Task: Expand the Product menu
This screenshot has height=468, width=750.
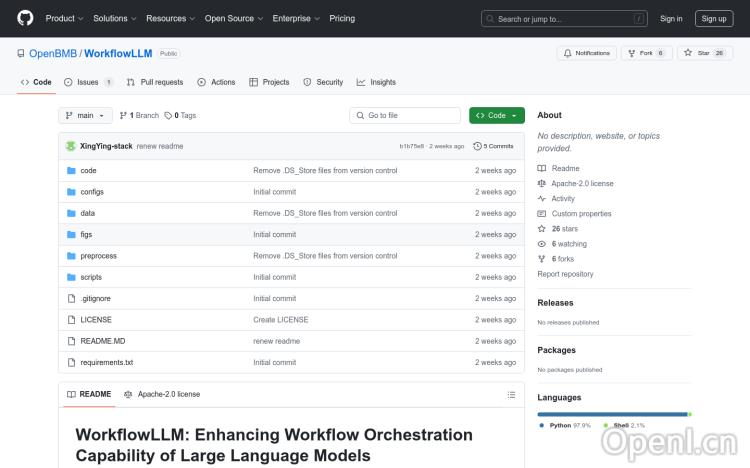Action: point(64,18)
